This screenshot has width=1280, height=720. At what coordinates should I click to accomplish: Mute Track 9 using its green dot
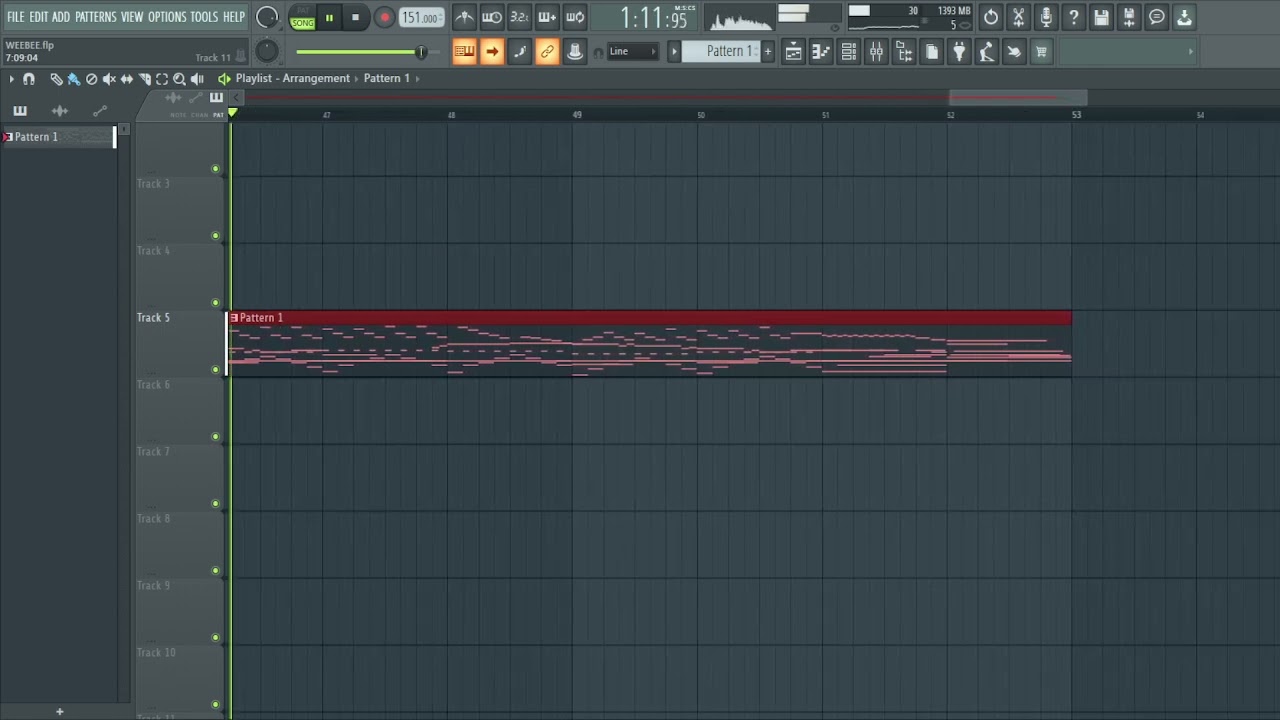coord(215,638)
